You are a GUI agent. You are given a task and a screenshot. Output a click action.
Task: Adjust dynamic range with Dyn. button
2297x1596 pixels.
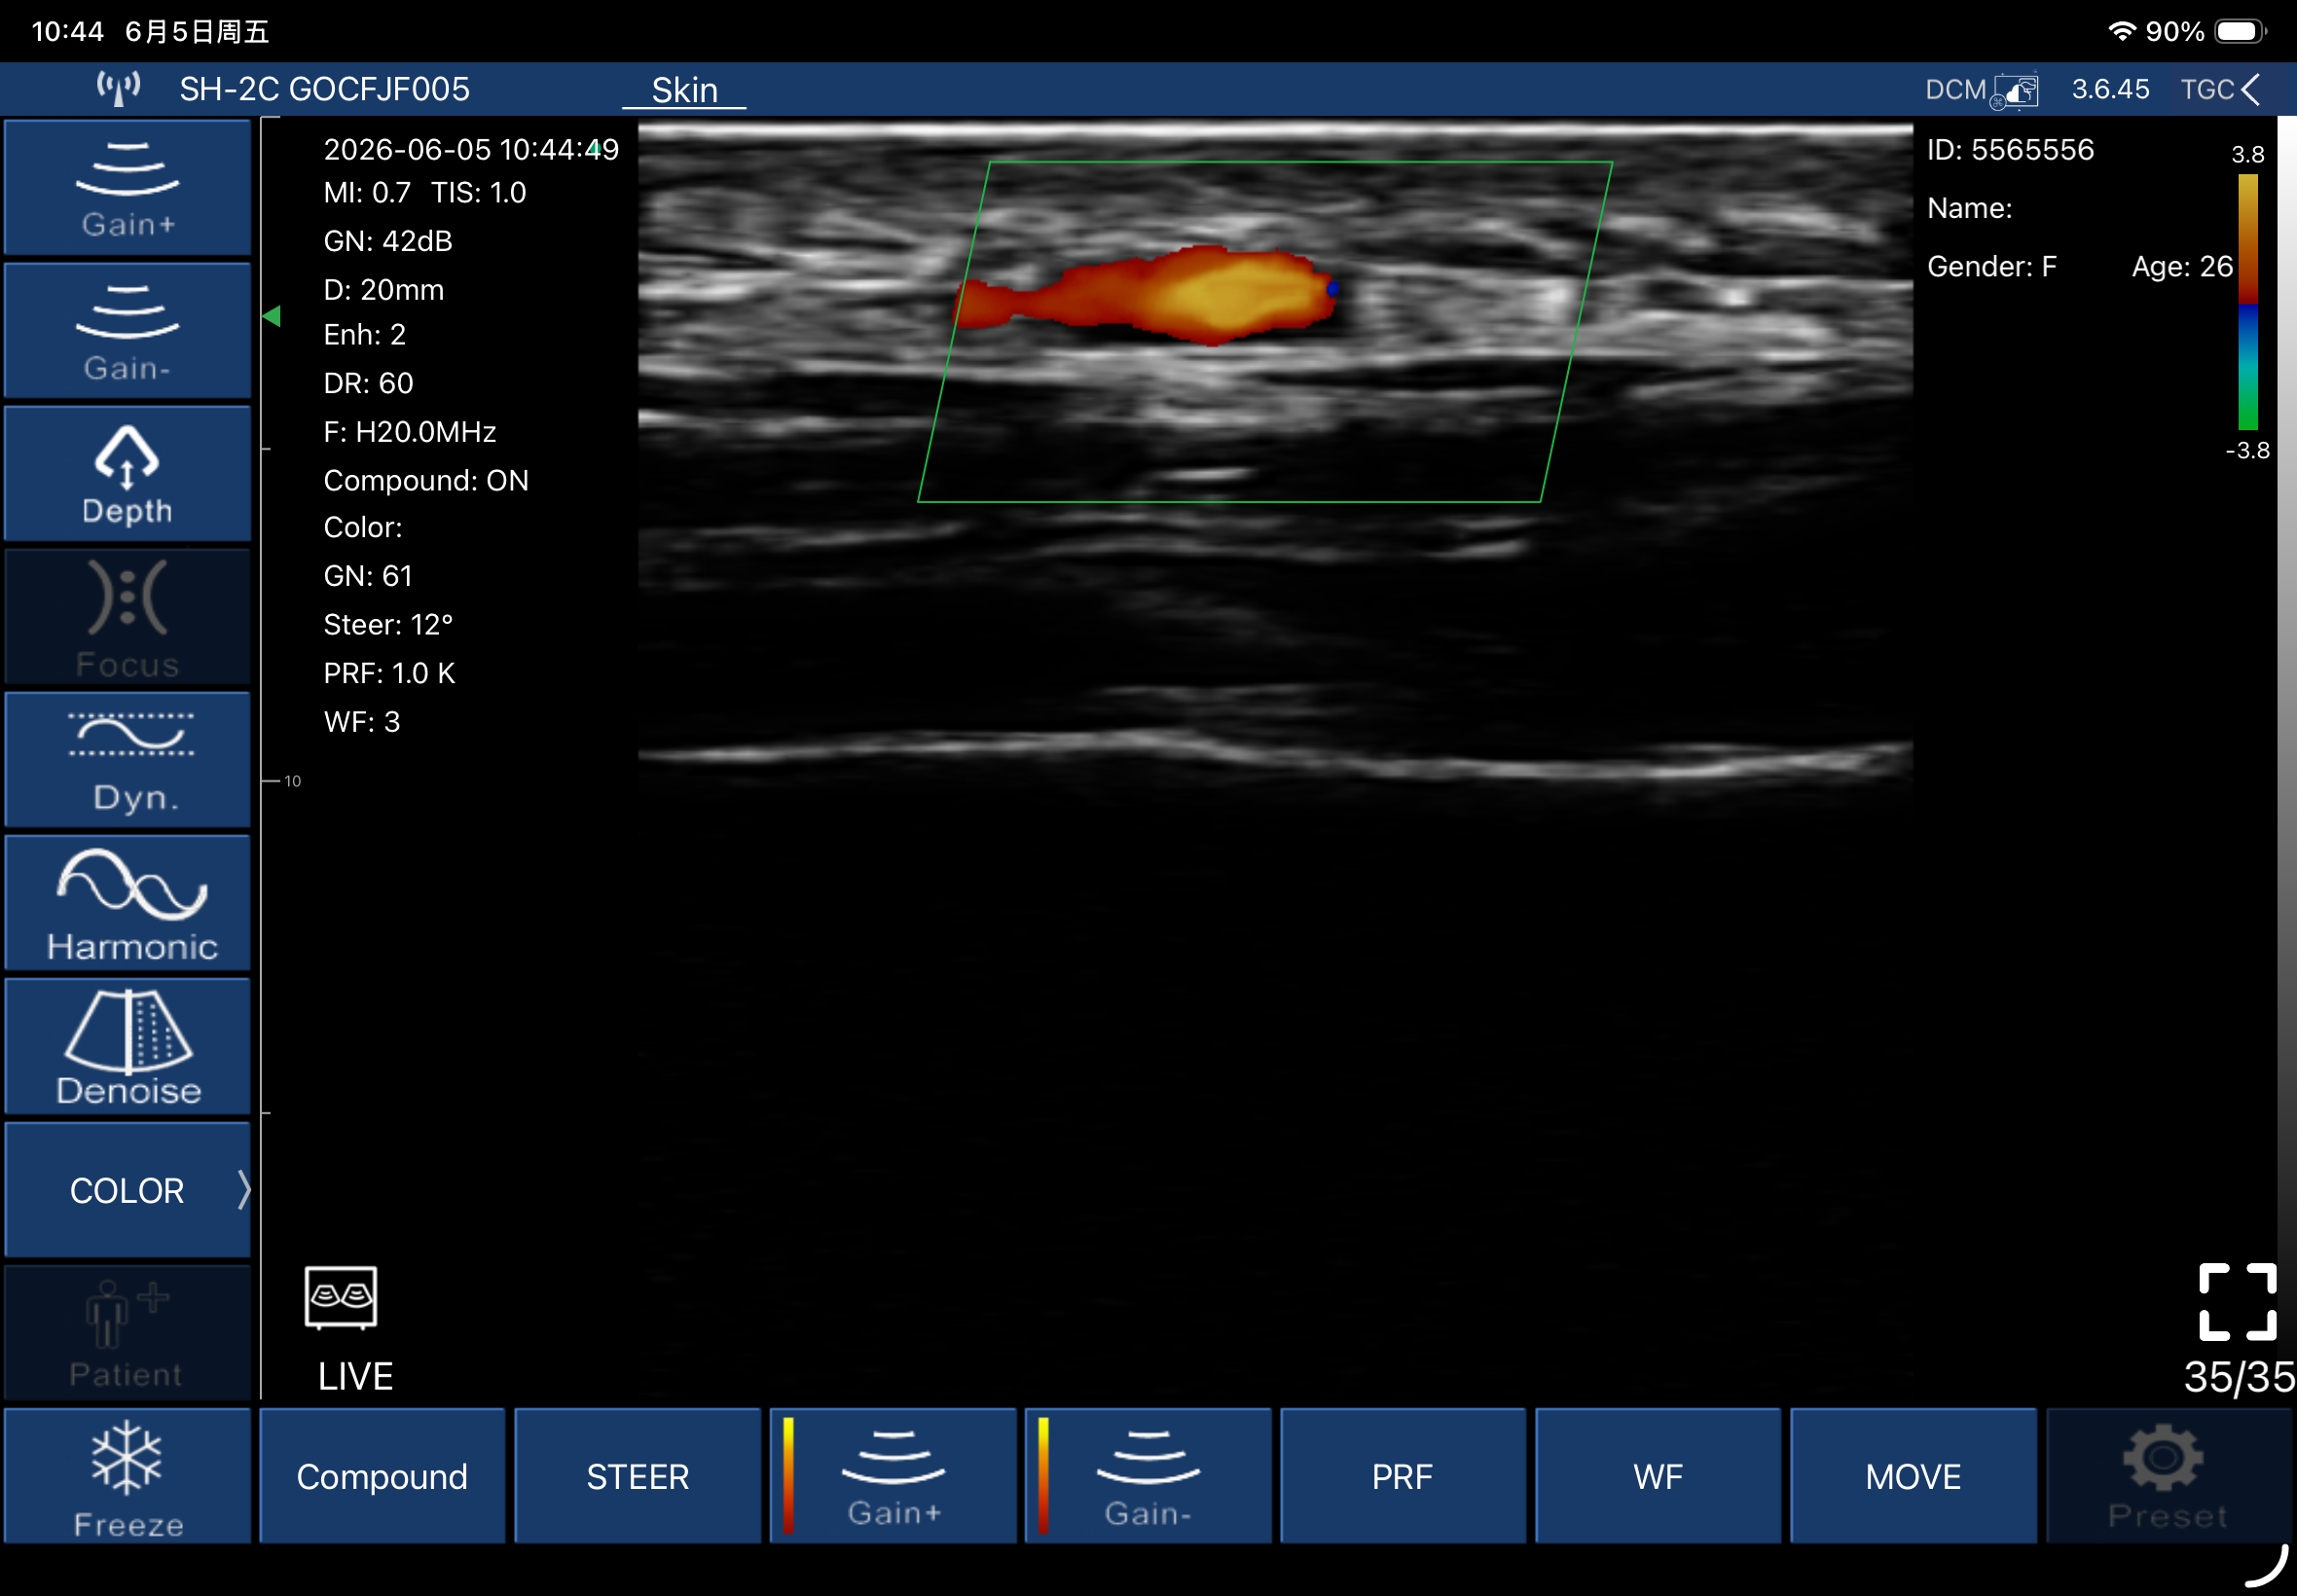[127, 760]
